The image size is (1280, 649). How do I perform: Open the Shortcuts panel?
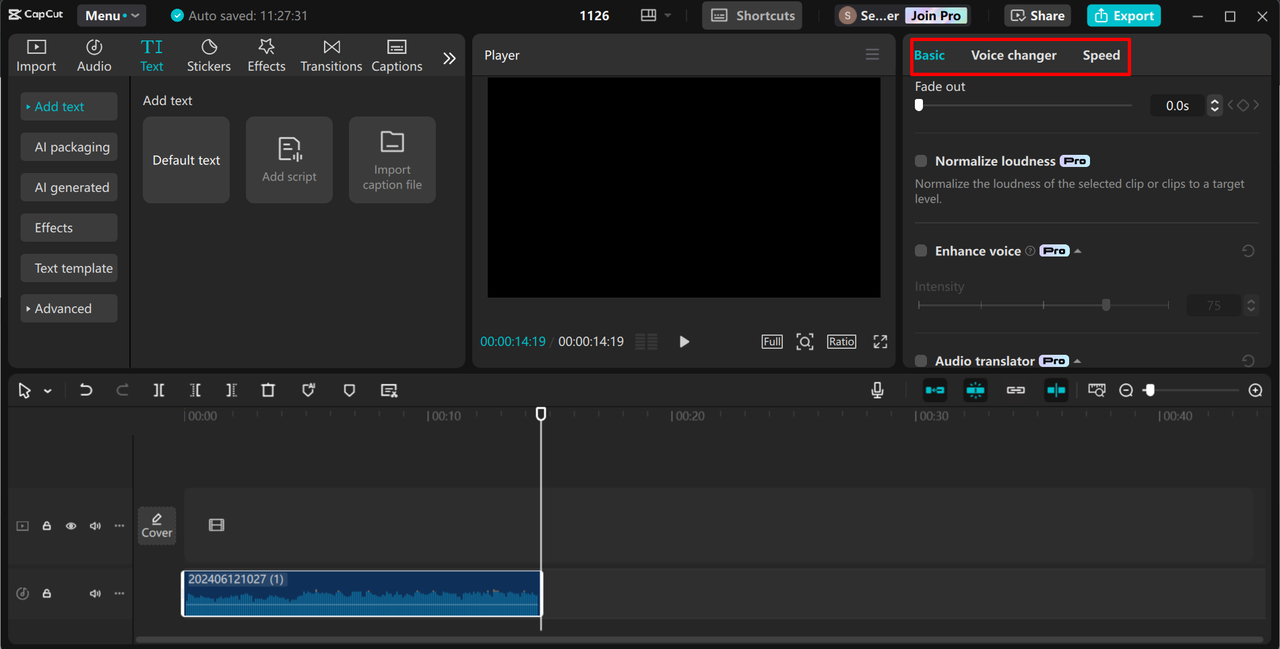(x=752, y=15)
